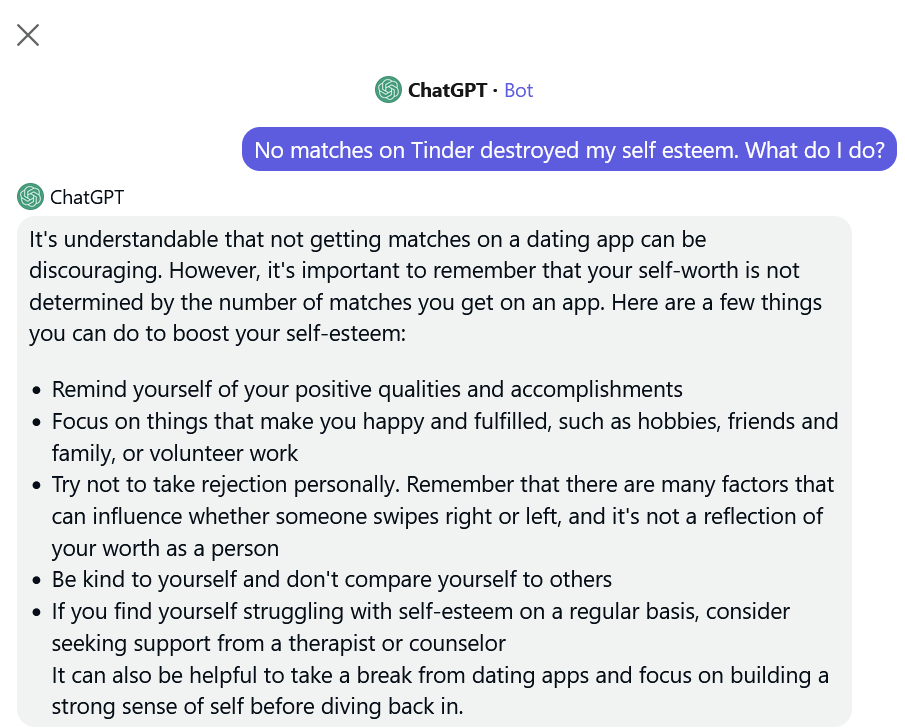Click the ChatGPT avatar beside the reply
Viewport: 905px width, 728px height.
pyautogui.click(x=30, y=197)
